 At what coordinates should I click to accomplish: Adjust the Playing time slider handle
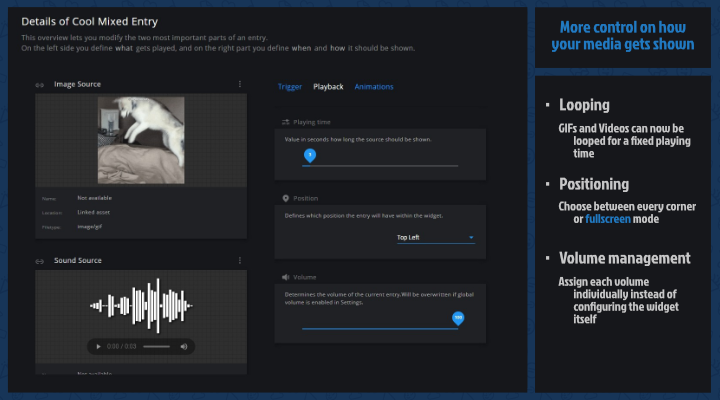310,156
